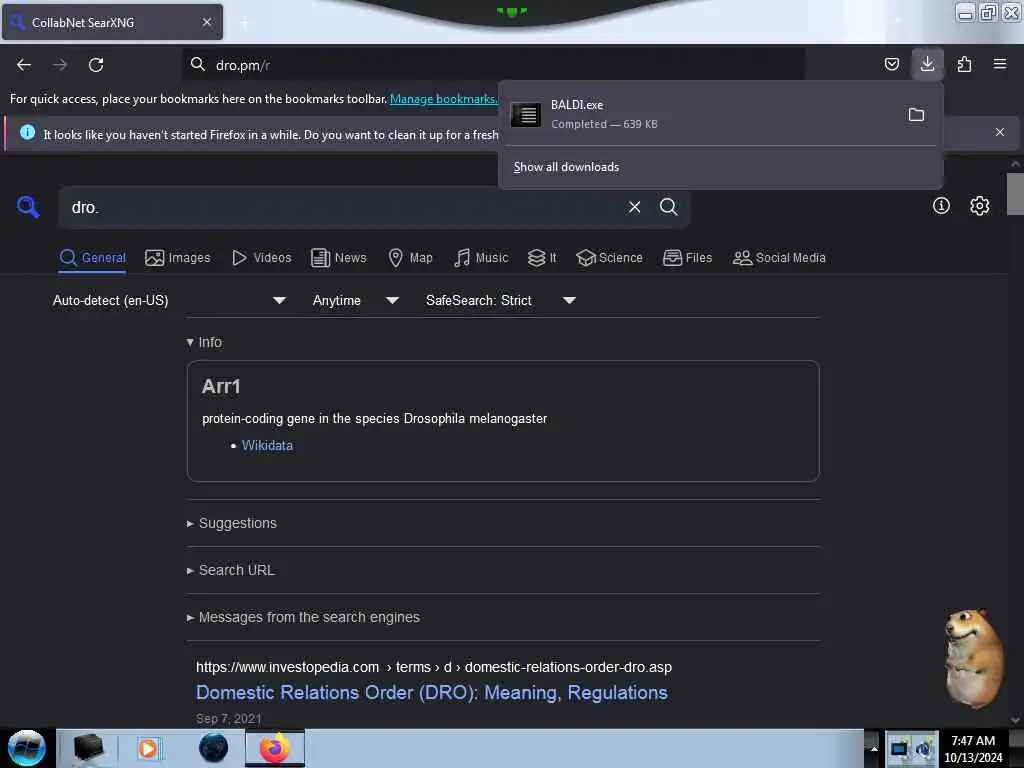This screenshot has width=1024, height=768.
Task: Open the dark globe taskbar icon
Action: pos(213,748)
